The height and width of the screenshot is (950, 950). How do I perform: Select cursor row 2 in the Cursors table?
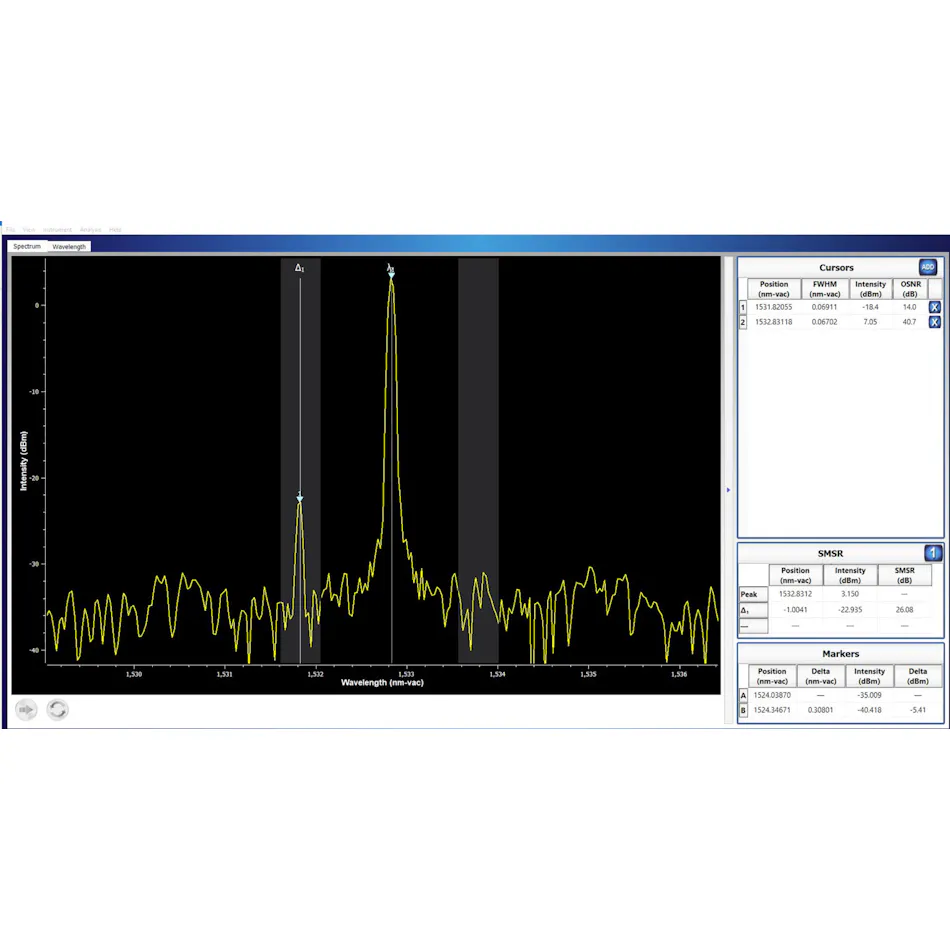tap(773, 321)
